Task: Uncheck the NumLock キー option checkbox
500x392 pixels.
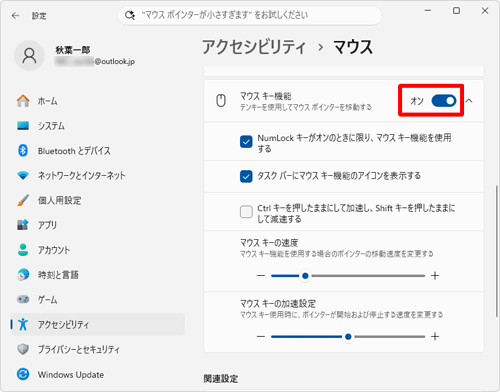Action: pos(246,142)
